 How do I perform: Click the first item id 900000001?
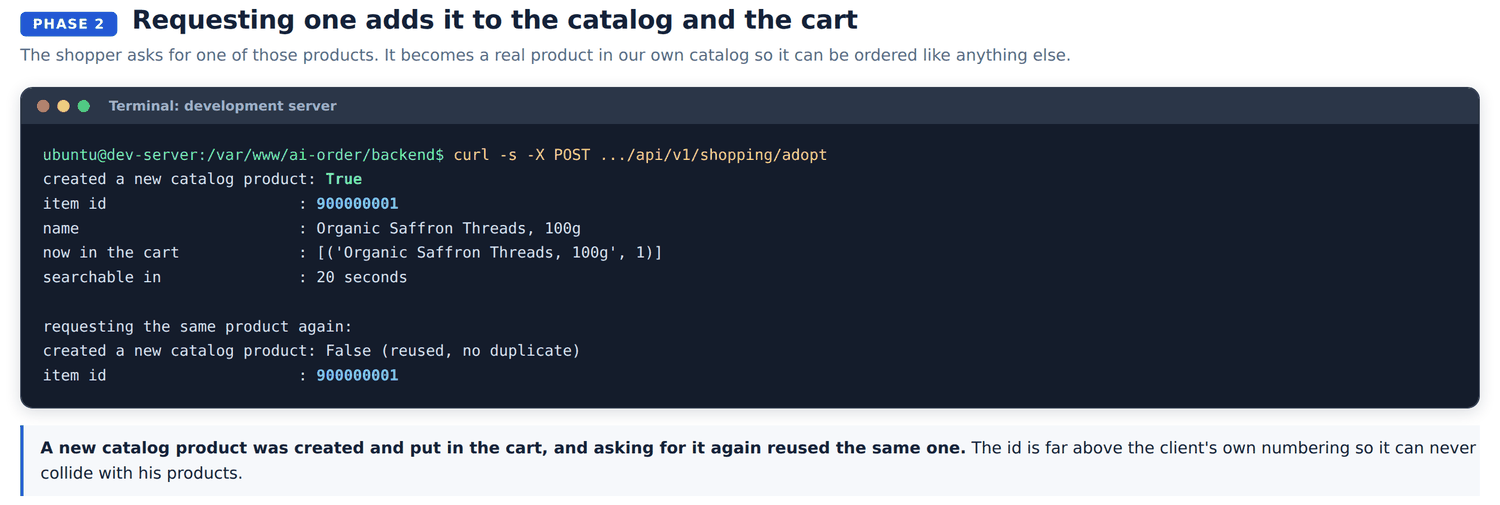click(x=357, y=204)
